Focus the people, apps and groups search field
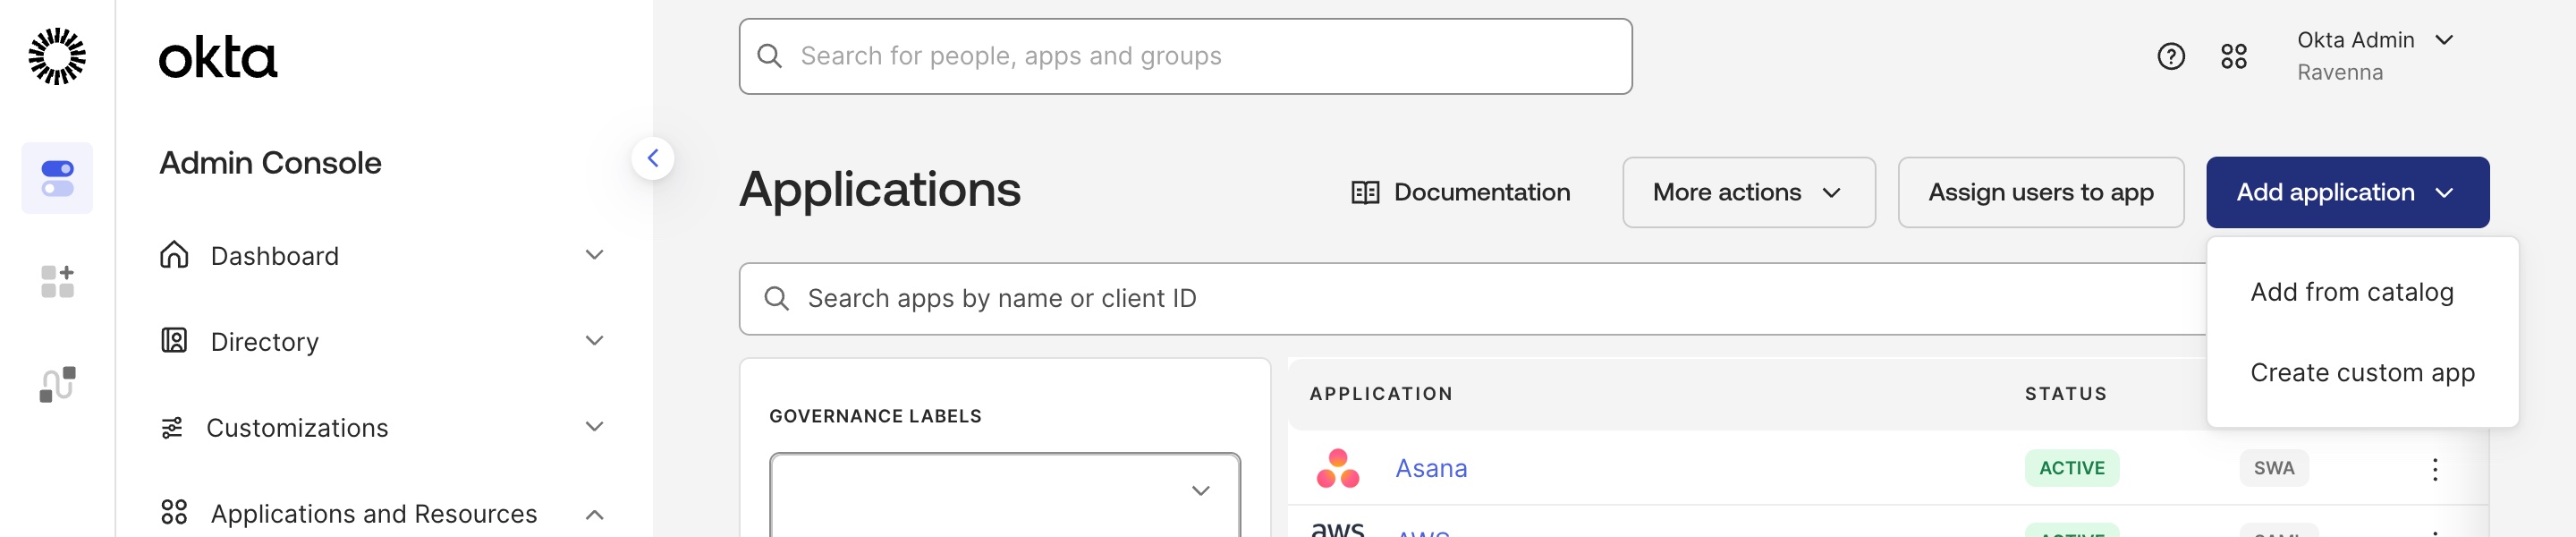The width and height of the screenshot is (2576, 537). point(1185,56)
